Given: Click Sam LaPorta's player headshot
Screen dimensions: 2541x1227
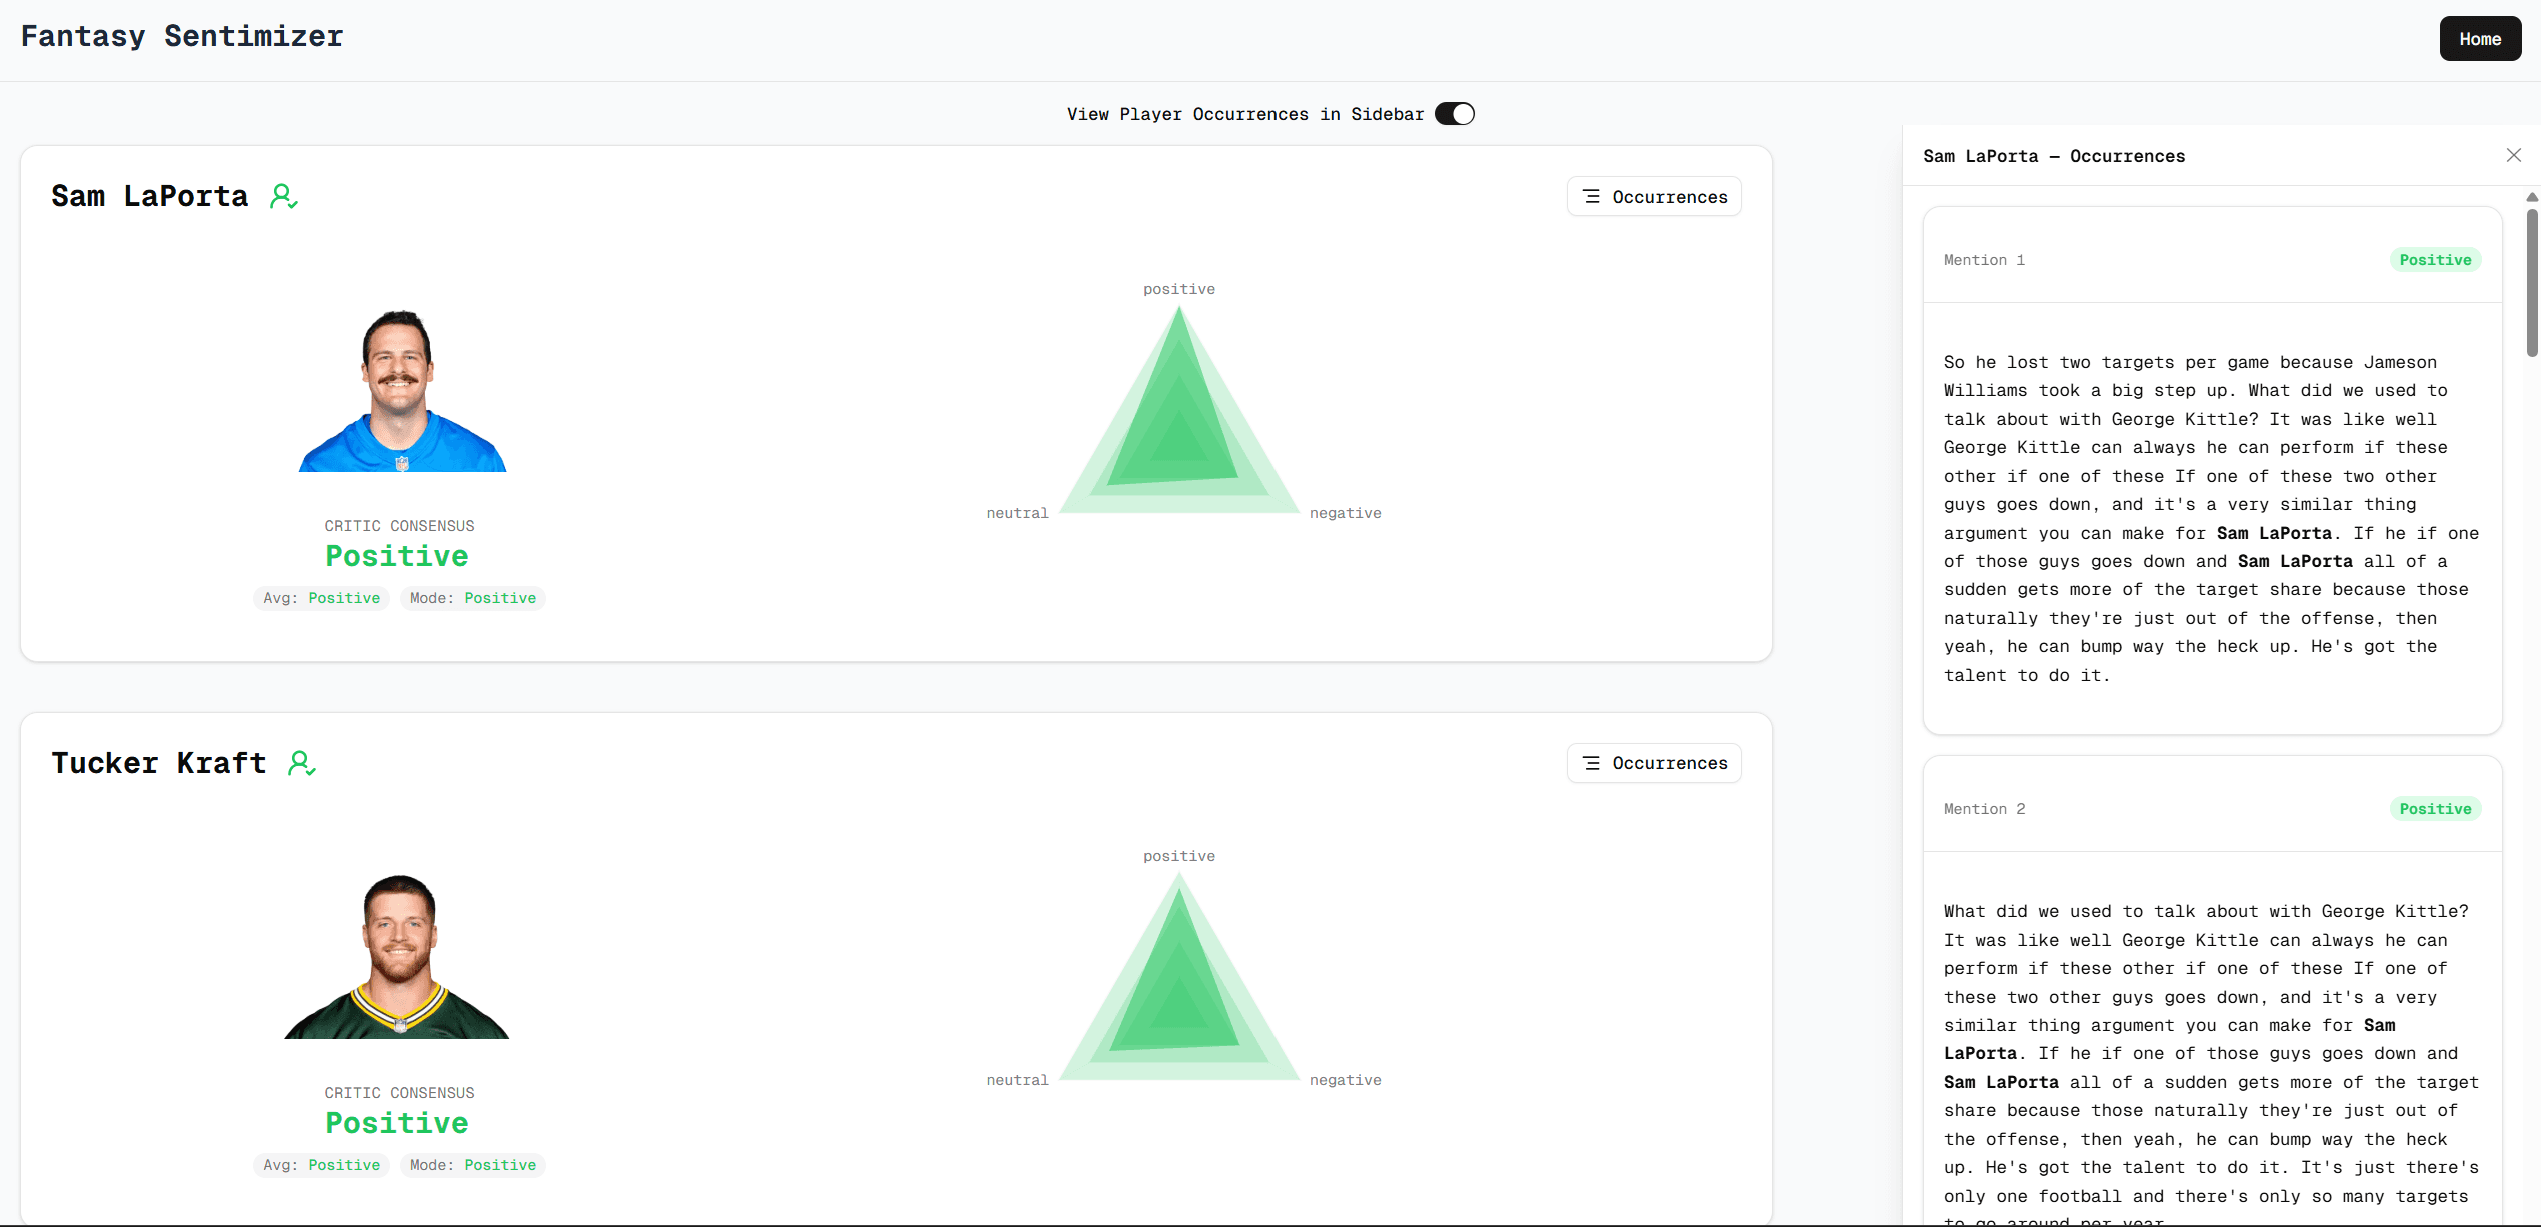Looking at the screenshot, I should click(402, 391).
